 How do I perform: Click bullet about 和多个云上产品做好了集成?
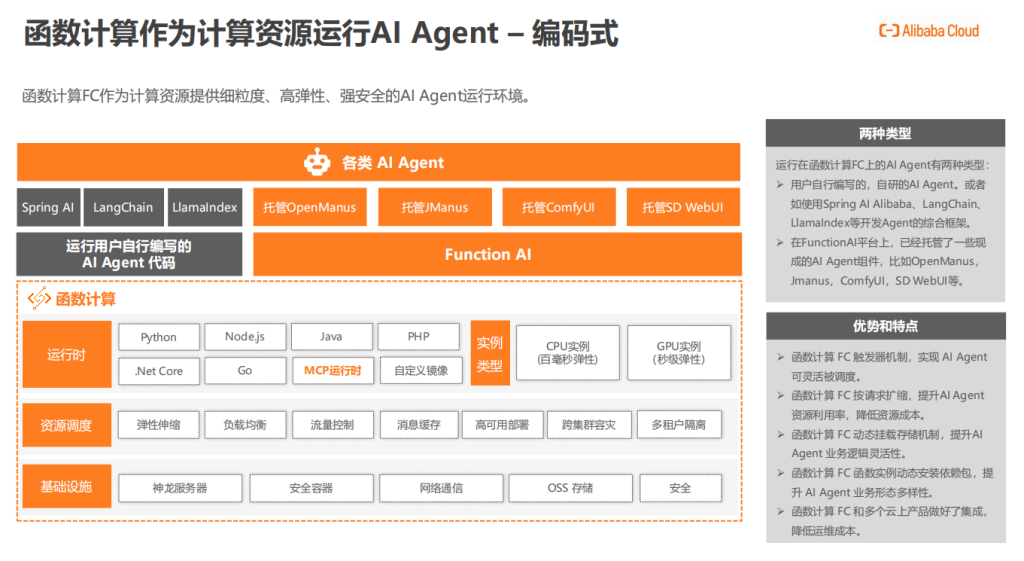pyautogui.click(x=883, y=521)
